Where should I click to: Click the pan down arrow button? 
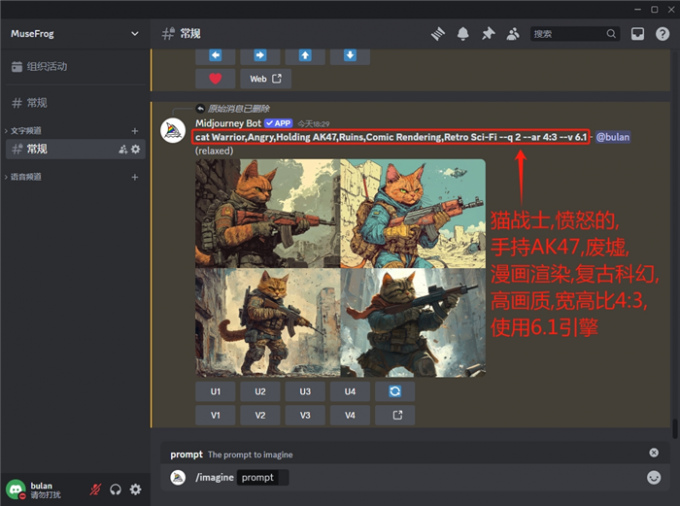350,55
